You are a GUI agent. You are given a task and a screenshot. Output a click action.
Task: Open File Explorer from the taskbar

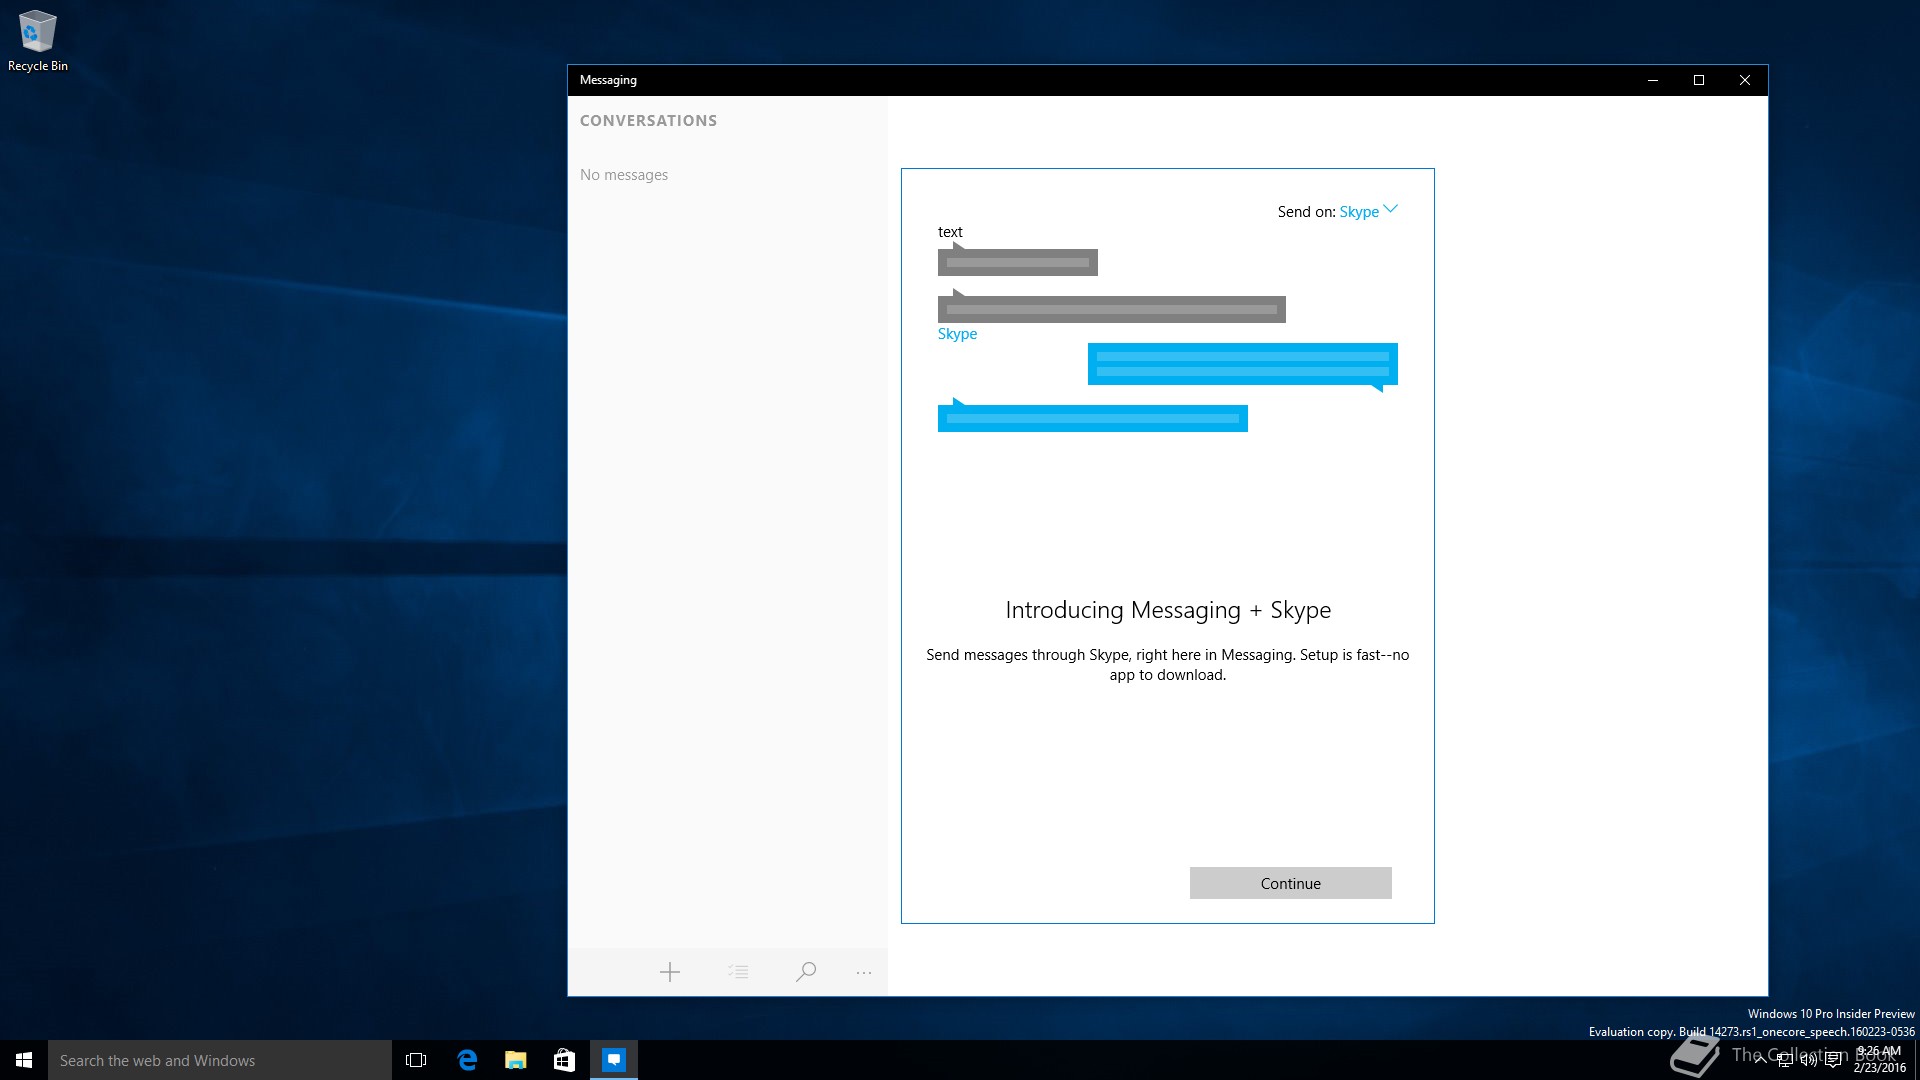(x=516, y=1060)
